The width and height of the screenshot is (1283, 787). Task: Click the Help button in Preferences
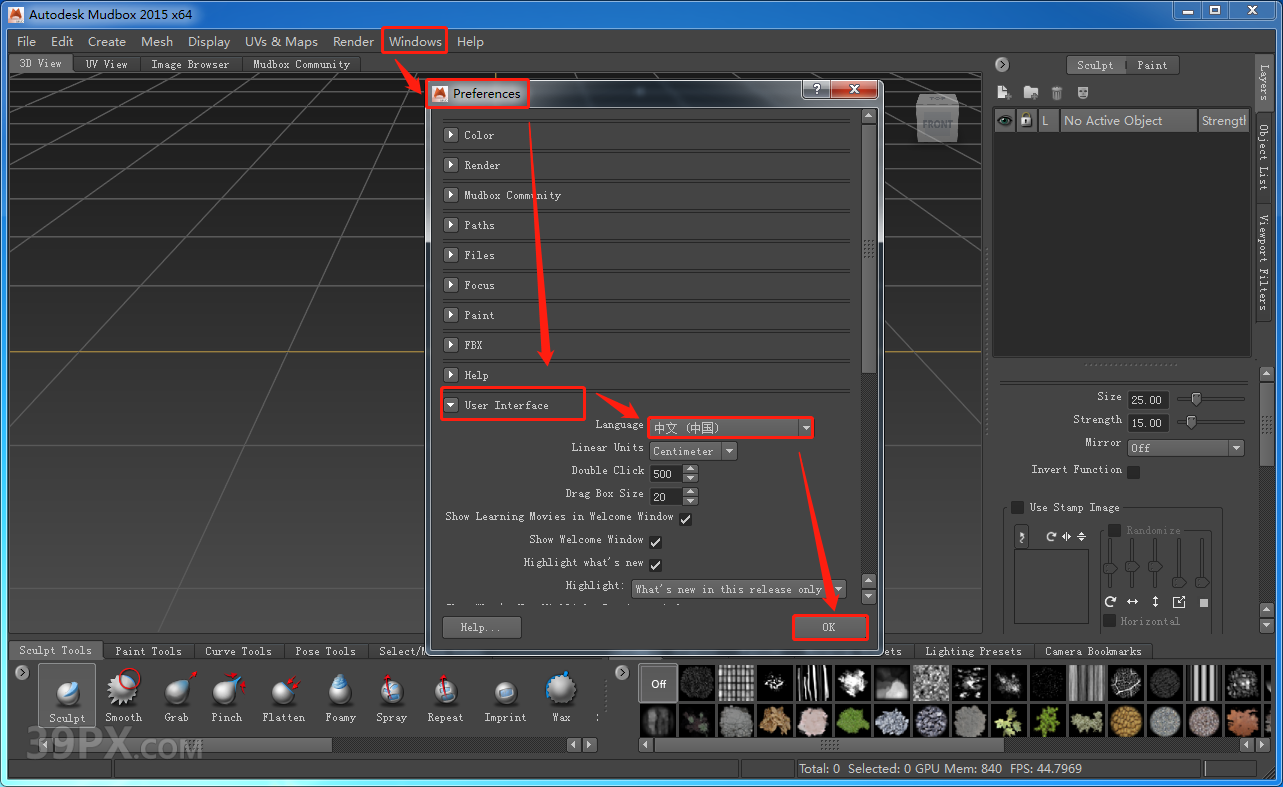[x=480, y=627]
